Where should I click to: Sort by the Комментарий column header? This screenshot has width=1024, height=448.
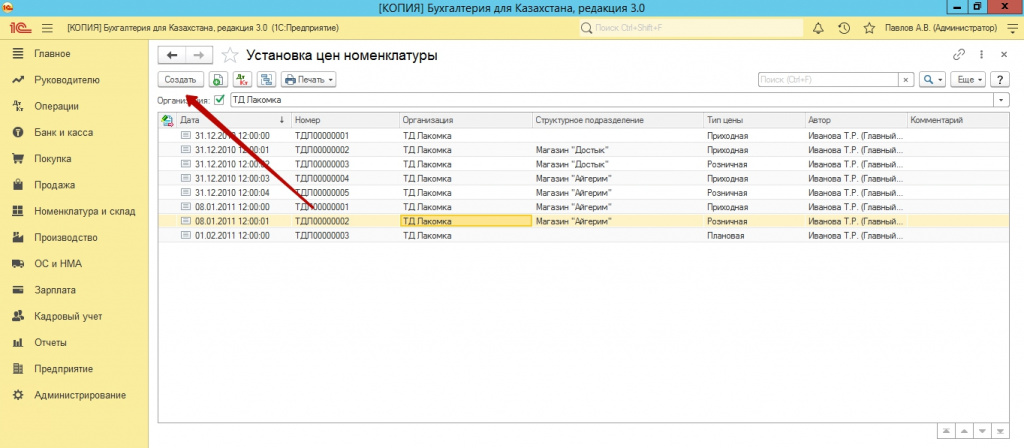point(958,120)
